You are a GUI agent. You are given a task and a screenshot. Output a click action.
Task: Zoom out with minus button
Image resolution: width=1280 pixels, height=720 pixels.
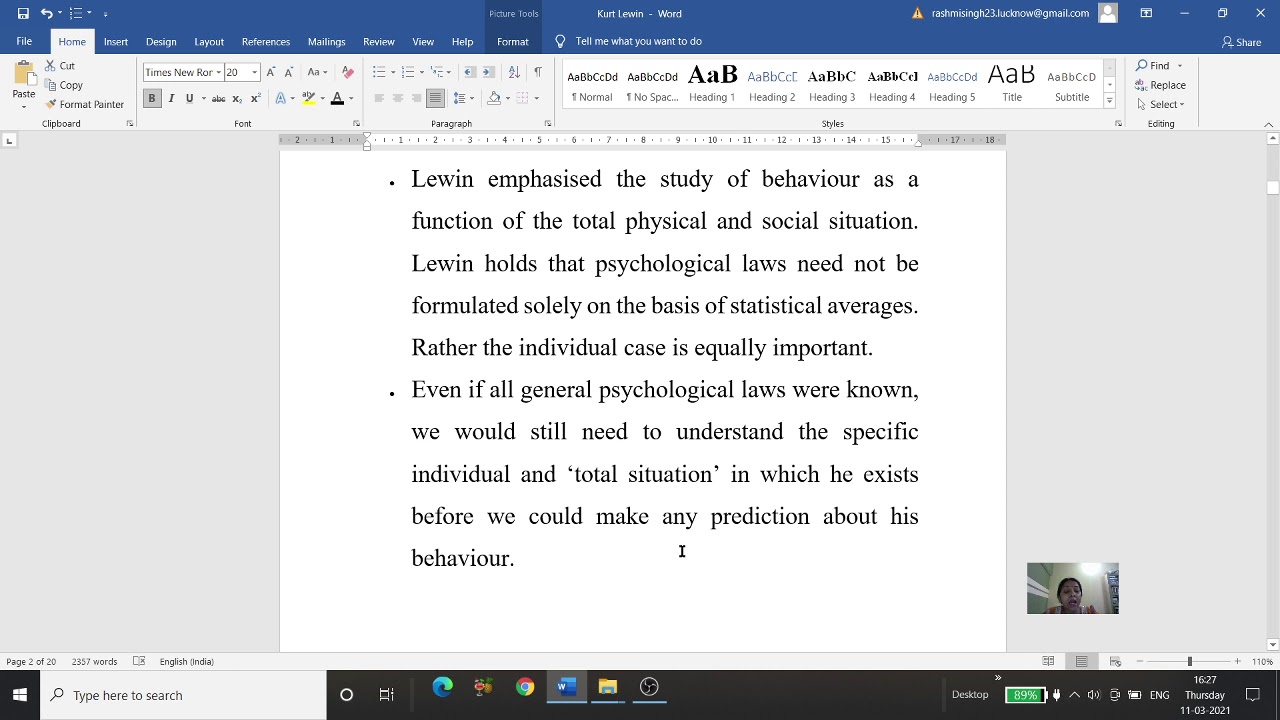click(x=1139, y=661)
